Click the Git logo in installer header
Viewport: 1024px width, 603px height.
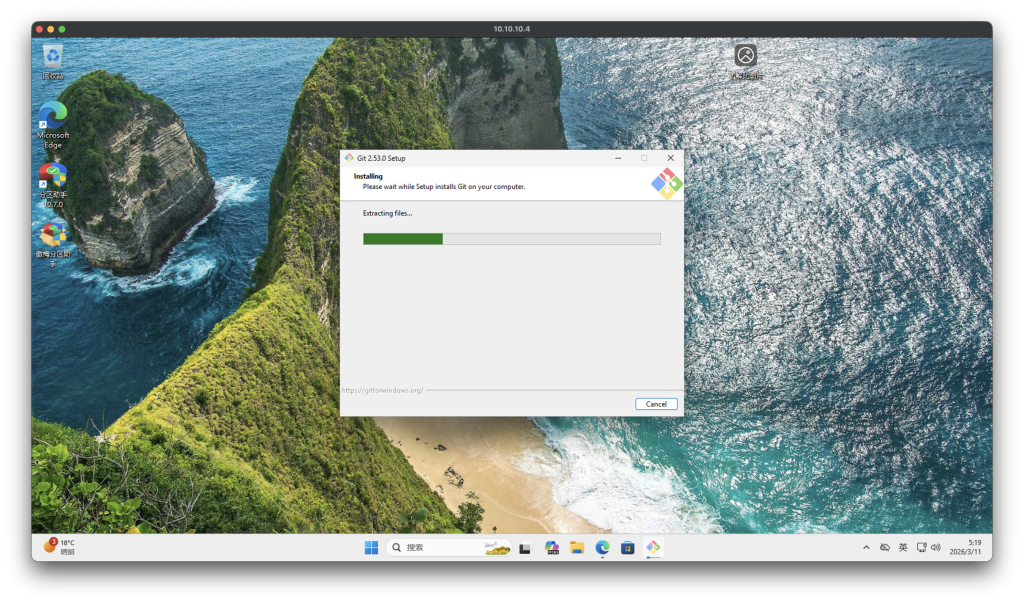(x=666, y=184)
